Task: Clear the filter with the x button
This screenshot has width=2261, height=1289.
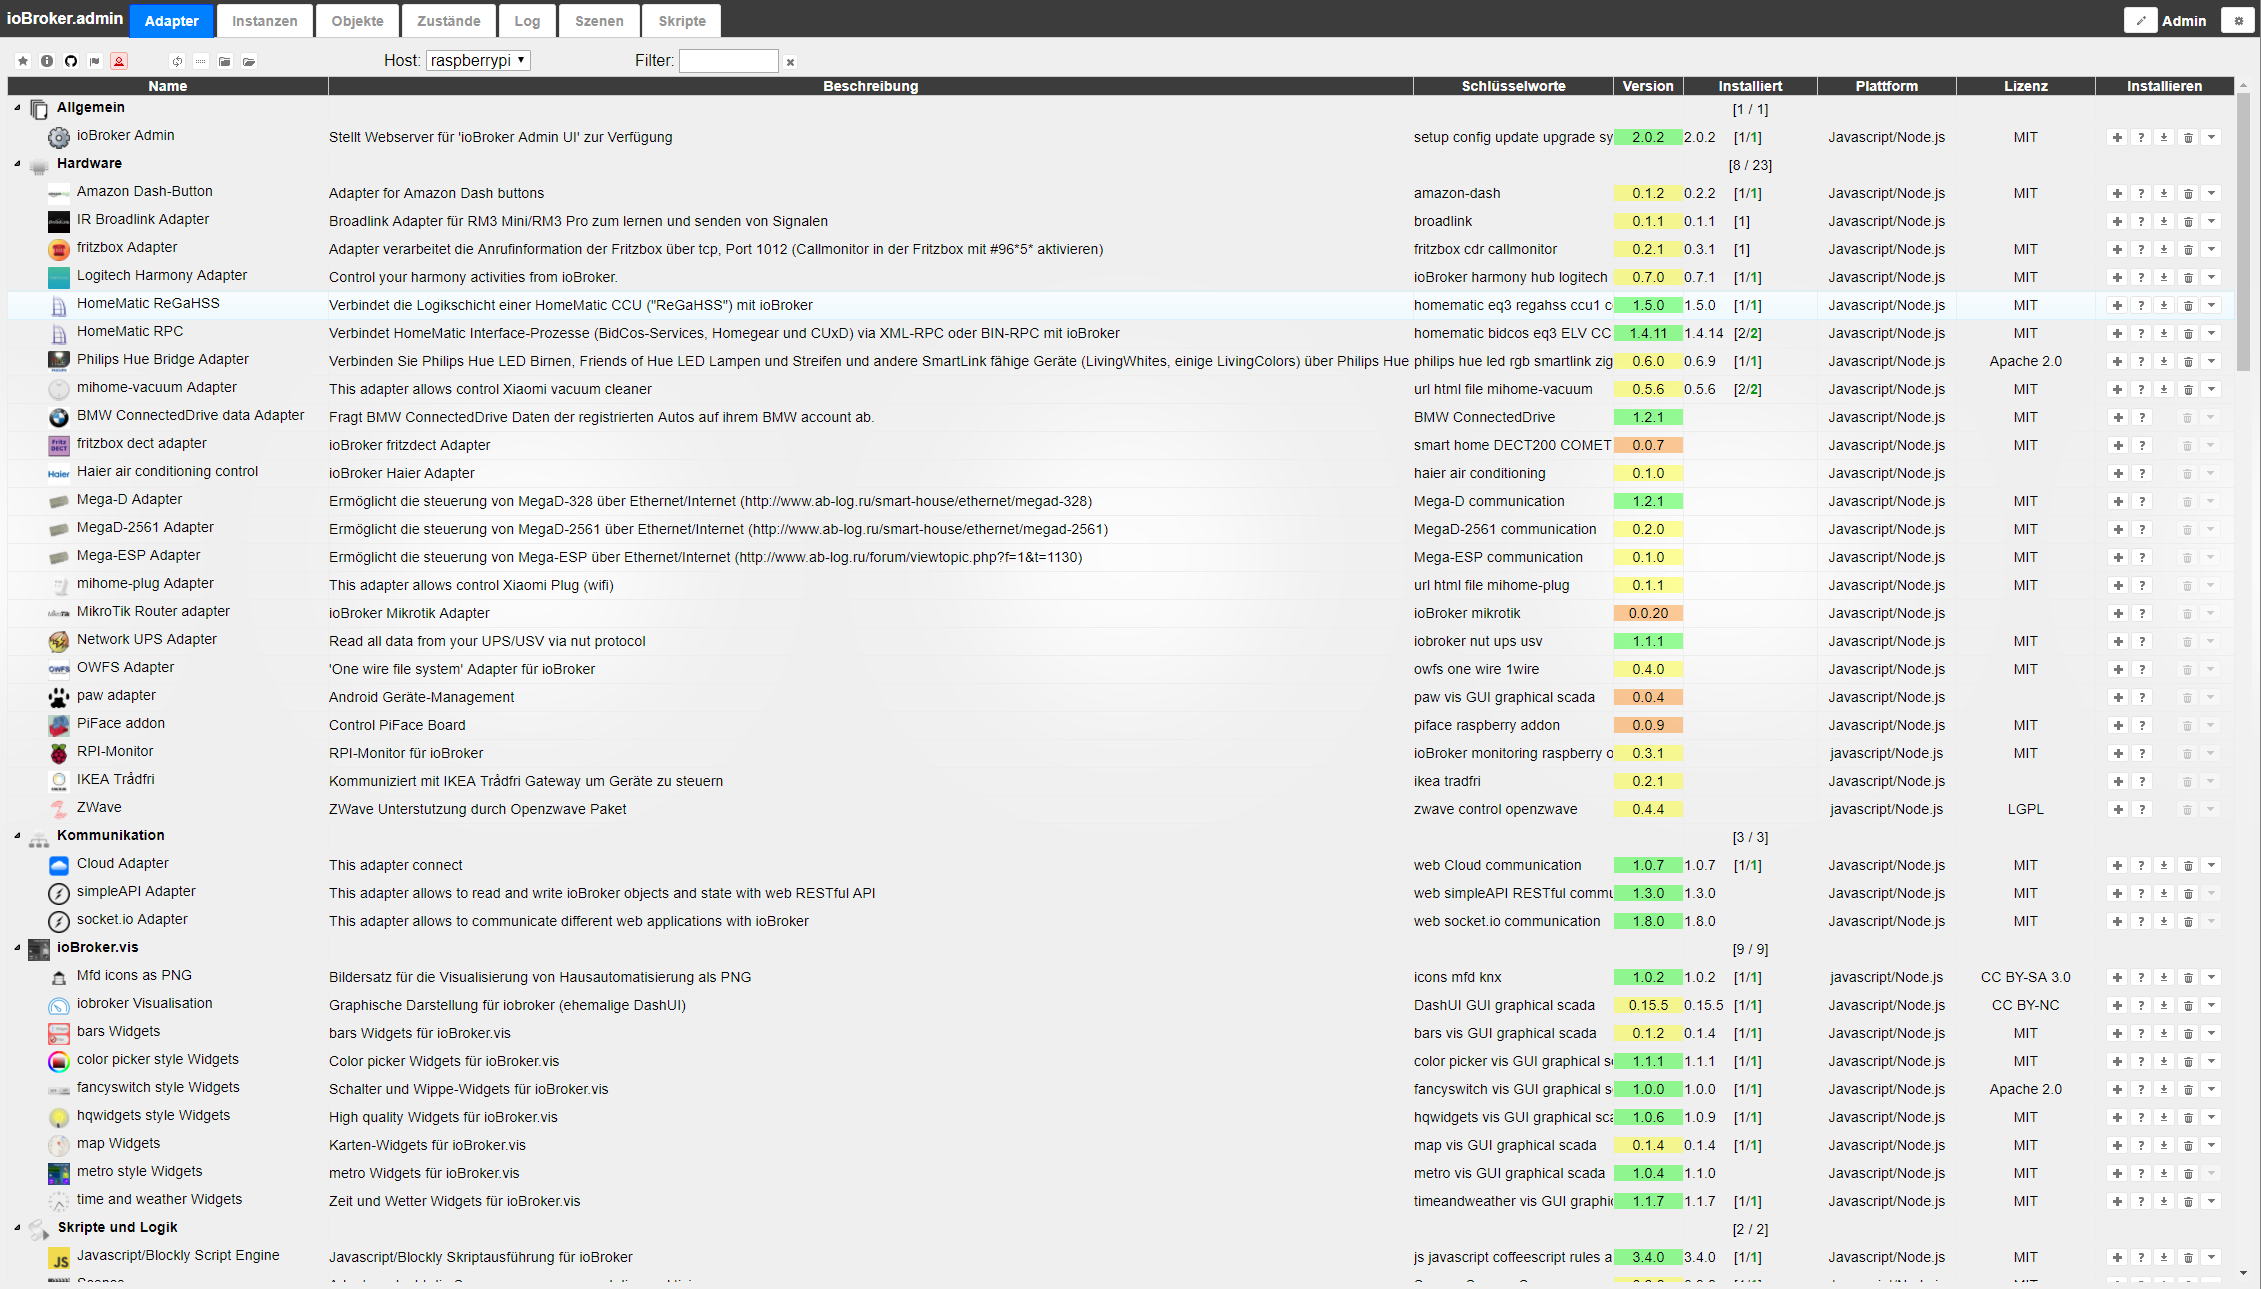Action: 790,62
